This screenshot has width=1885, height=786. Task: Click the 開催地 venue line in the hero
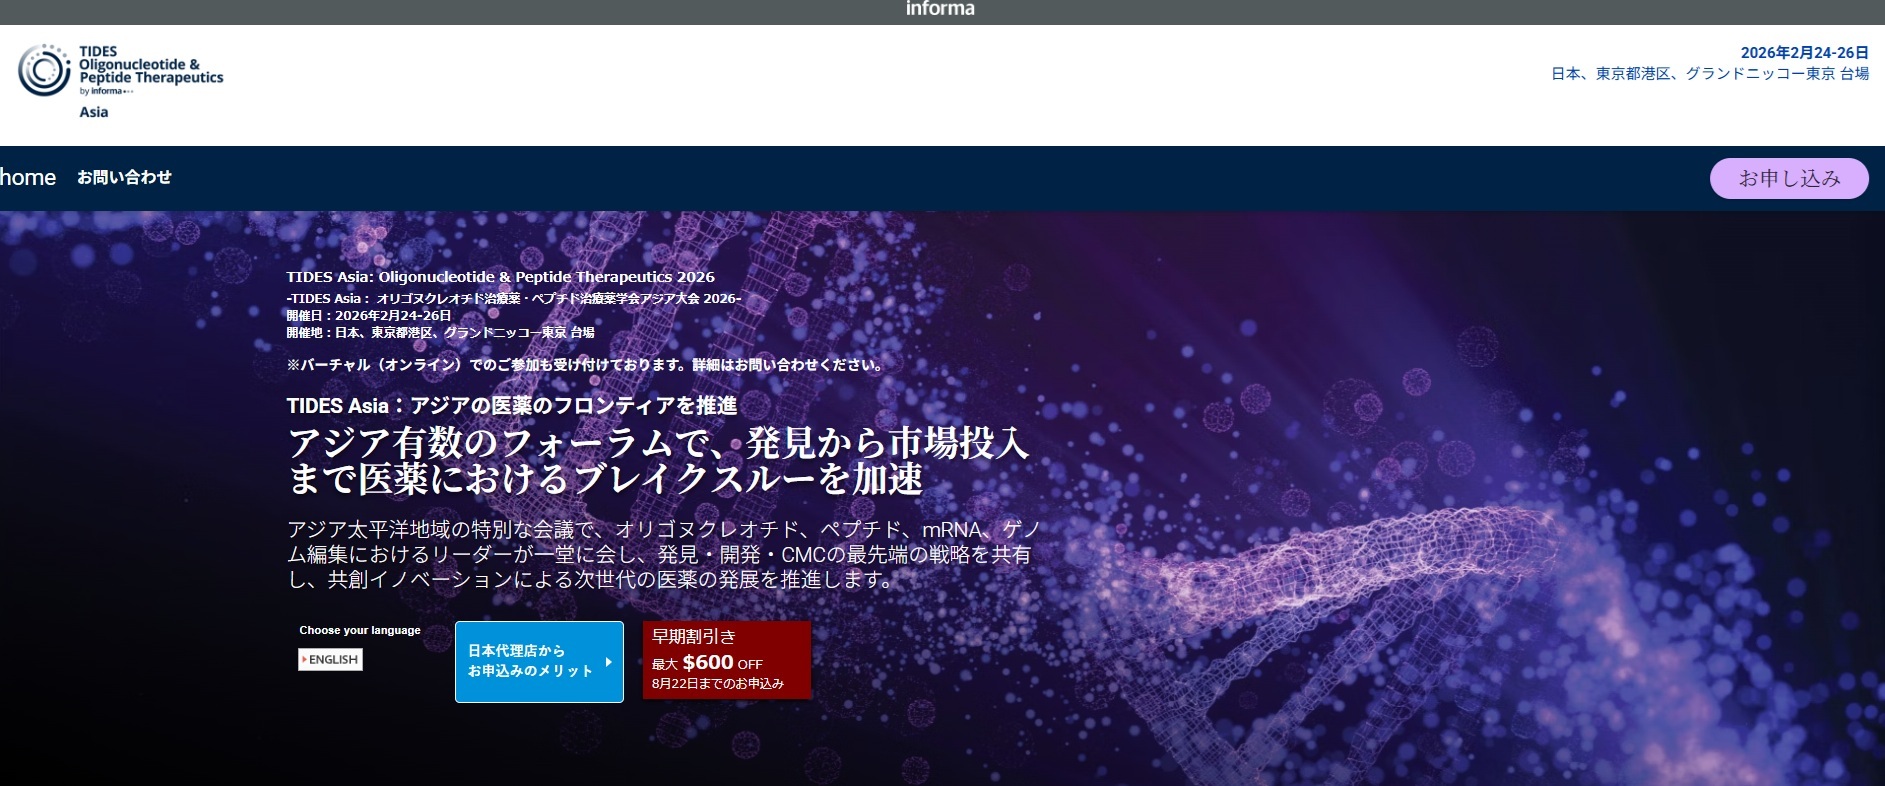441,333
